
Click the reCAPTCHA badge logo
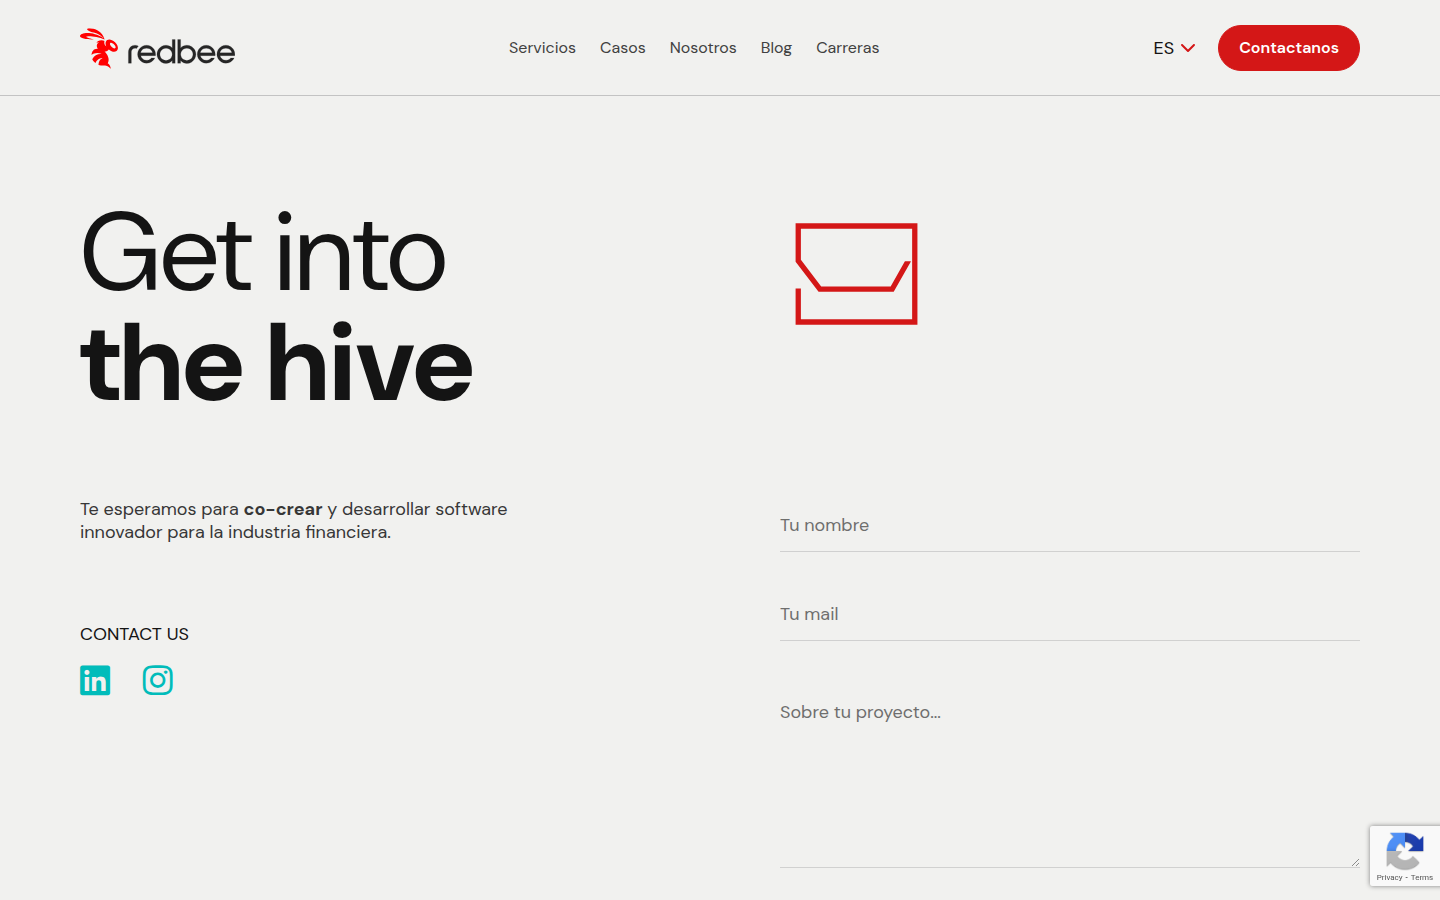(x=1404, y=852)
